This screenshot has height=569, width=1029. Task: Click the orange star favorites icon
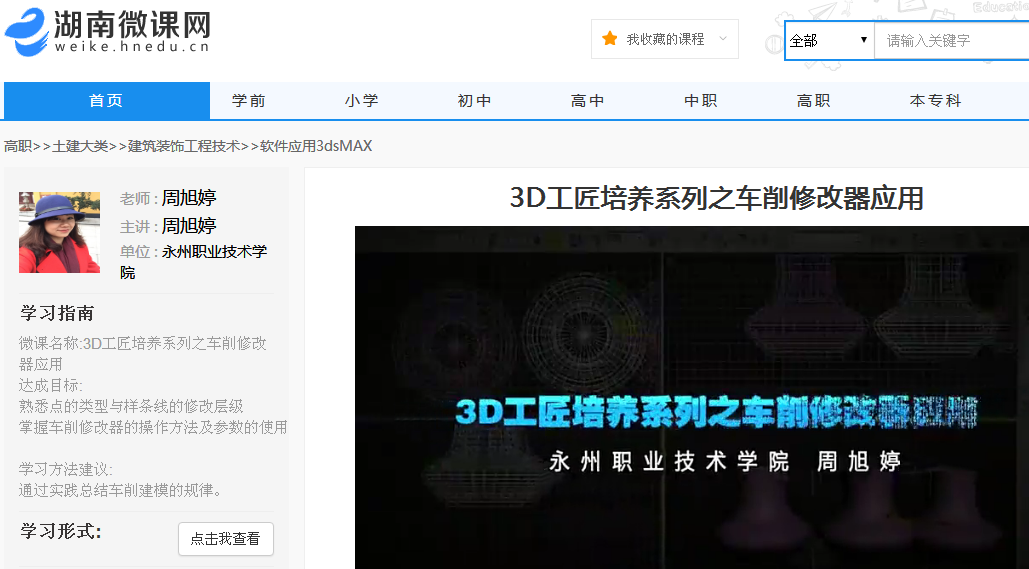click(x=609, y=39)
